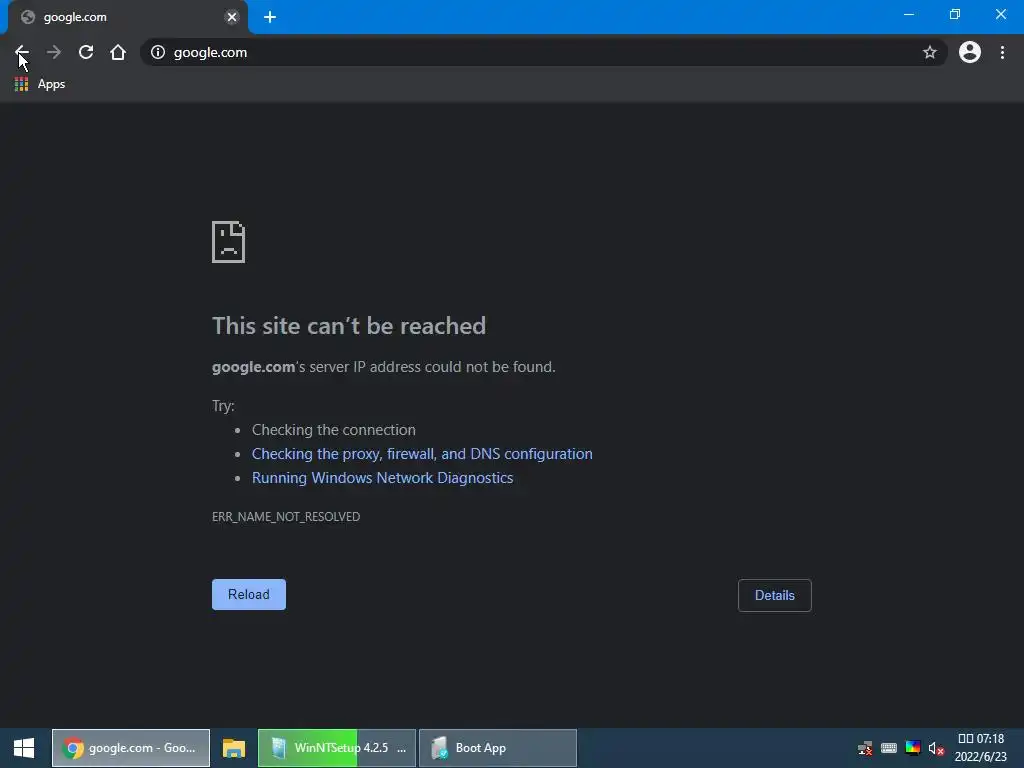Click the colorful display tray icon
Image resolution: width=1024 pixels, height=768 pixels.
pos(913,748)
